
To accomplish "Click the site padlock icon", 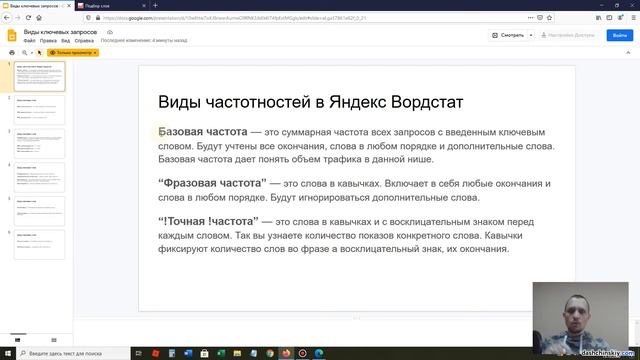I will 98,18.
